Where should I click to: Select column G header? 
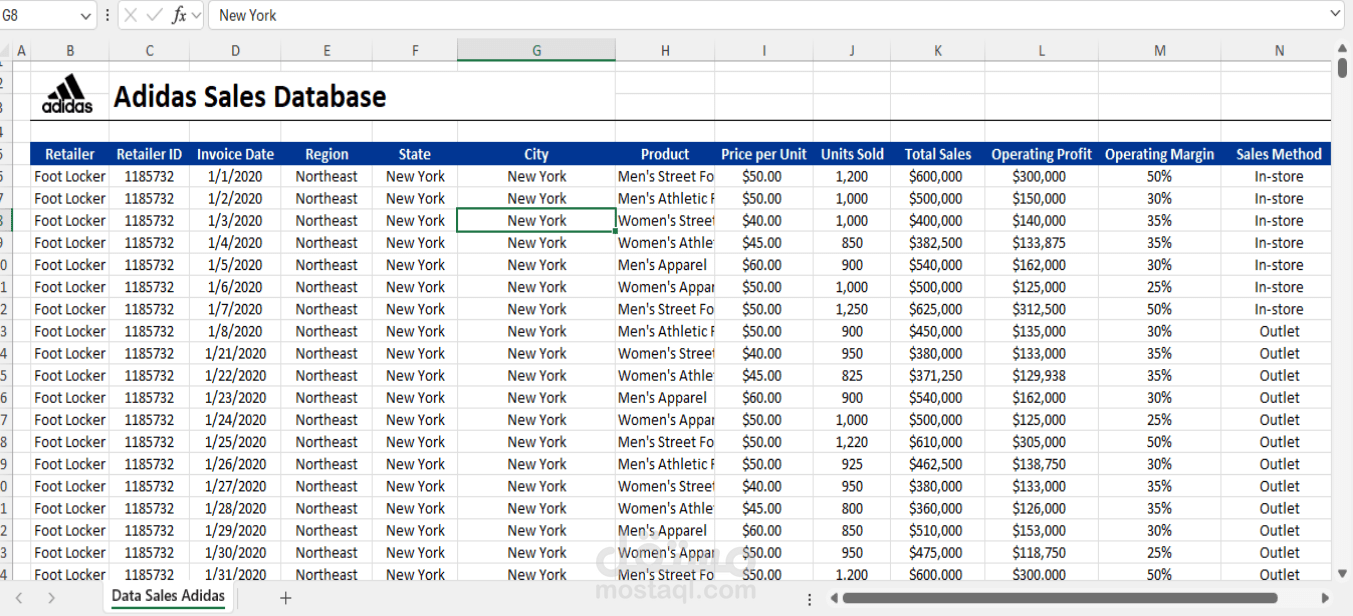[x=536, y=50]
